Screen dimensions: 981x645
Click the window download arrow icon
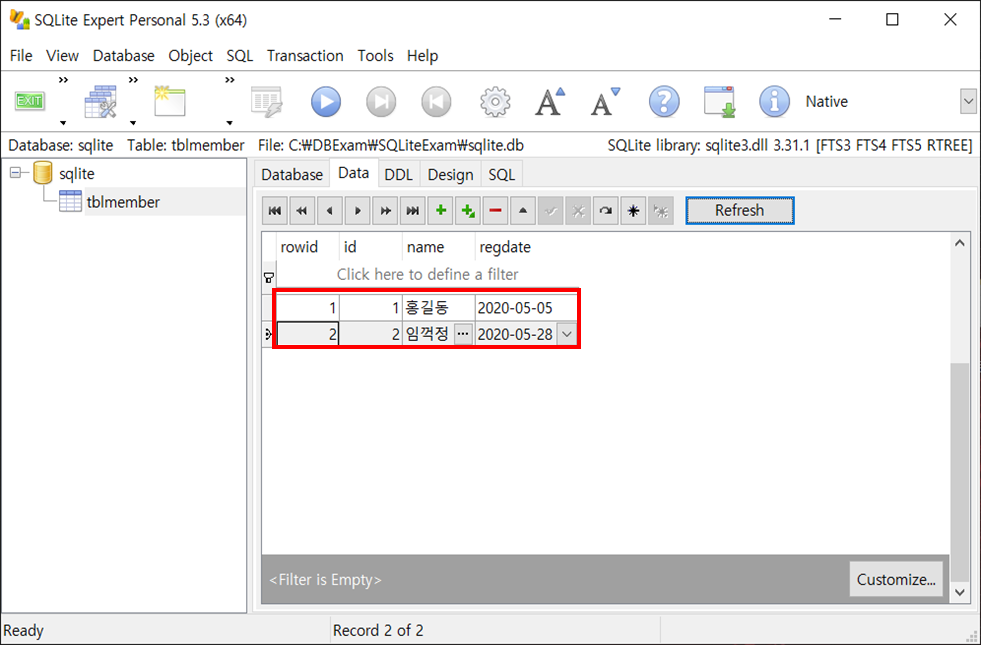click(x=719, y=101)
